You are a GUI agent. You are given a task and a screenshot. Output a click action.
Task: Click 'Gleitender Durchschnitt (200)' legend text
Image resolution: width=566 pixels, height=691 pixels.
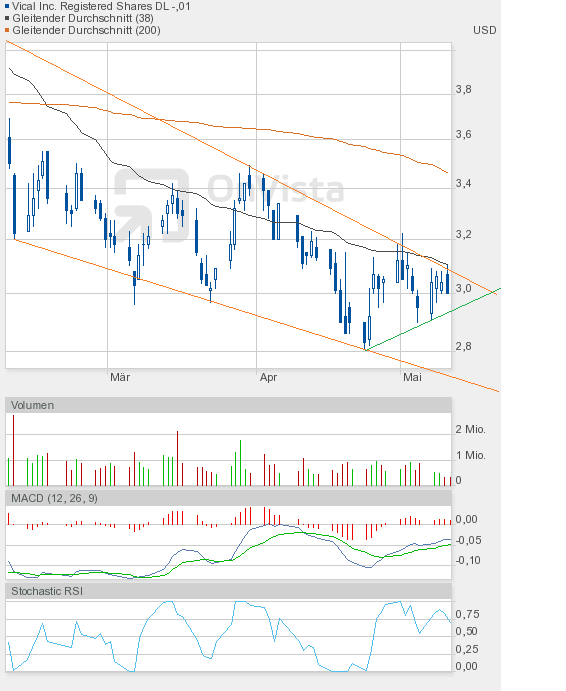[86, 30]
